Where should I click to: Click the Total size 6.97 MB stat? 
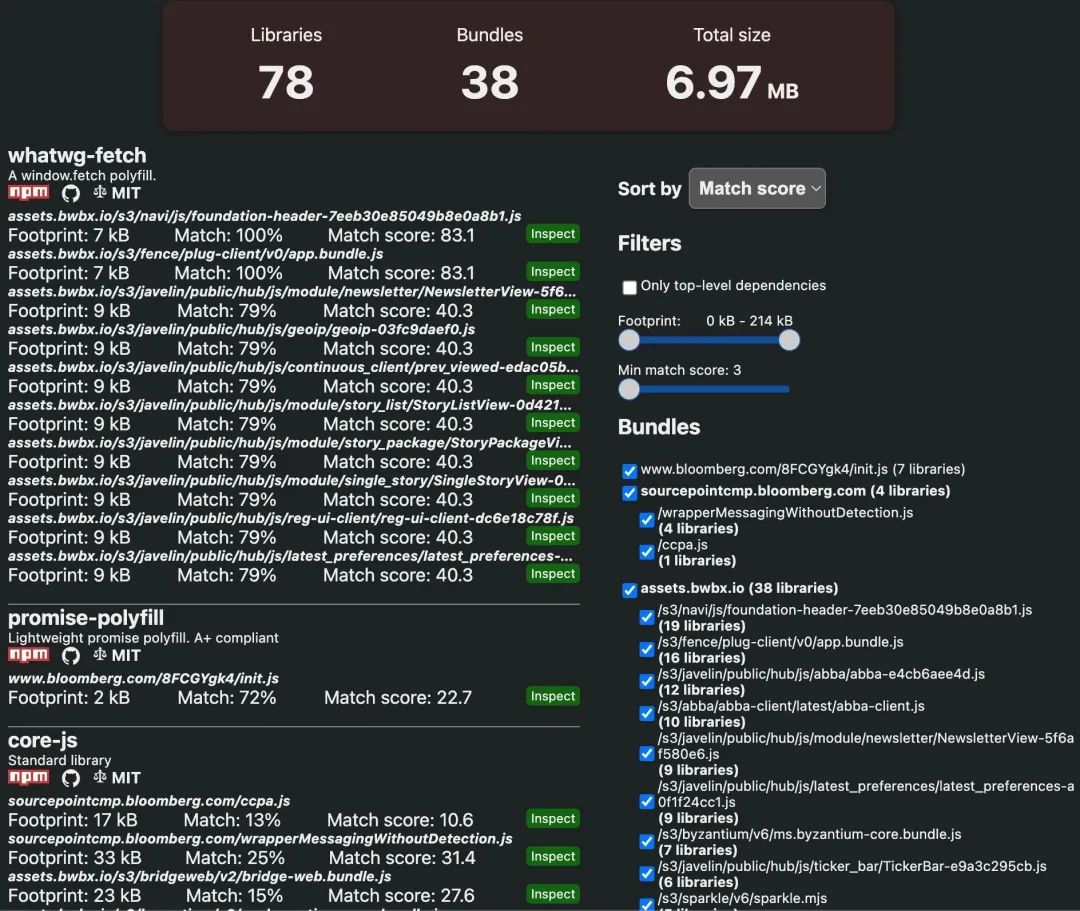tap(731, 65)
